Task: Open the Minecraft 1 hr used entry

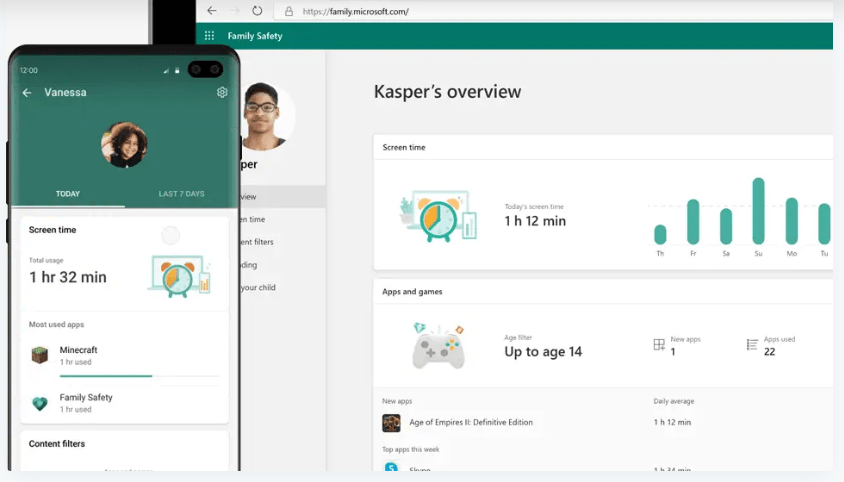Action: coord(124,355)
